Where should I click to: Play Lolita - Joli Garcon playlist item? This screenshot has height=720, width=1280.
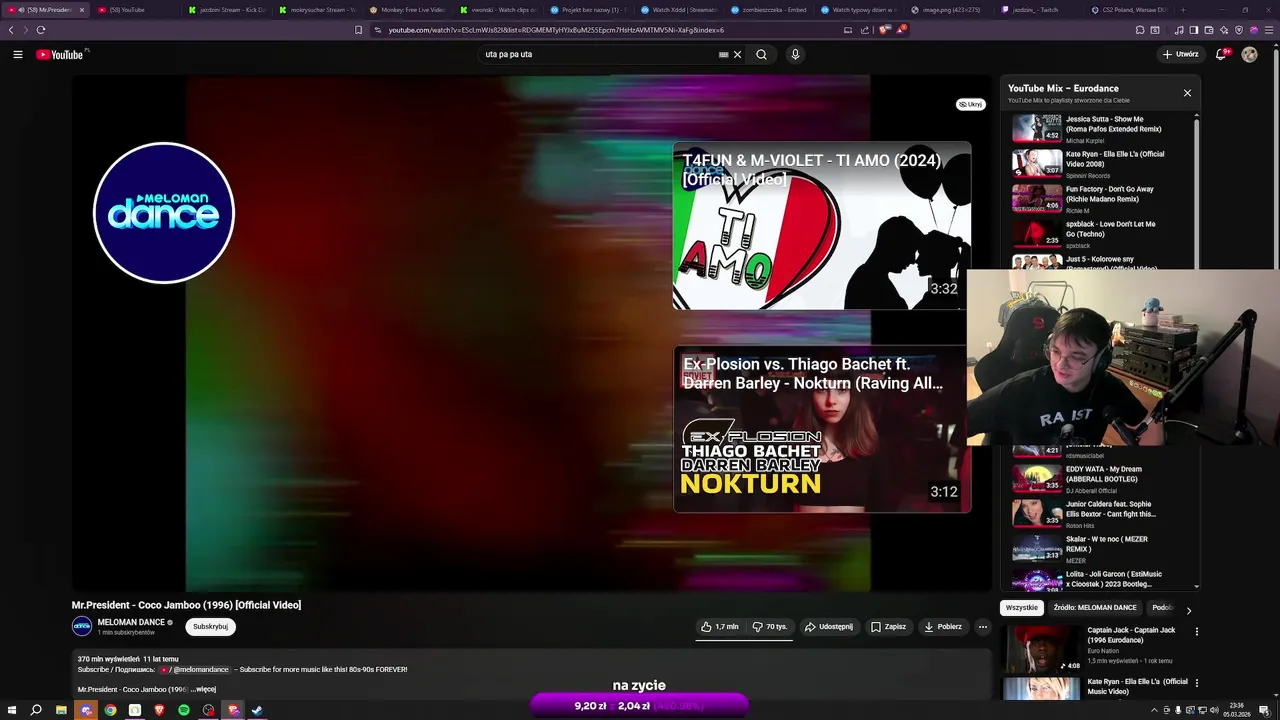coord(1100,580)
